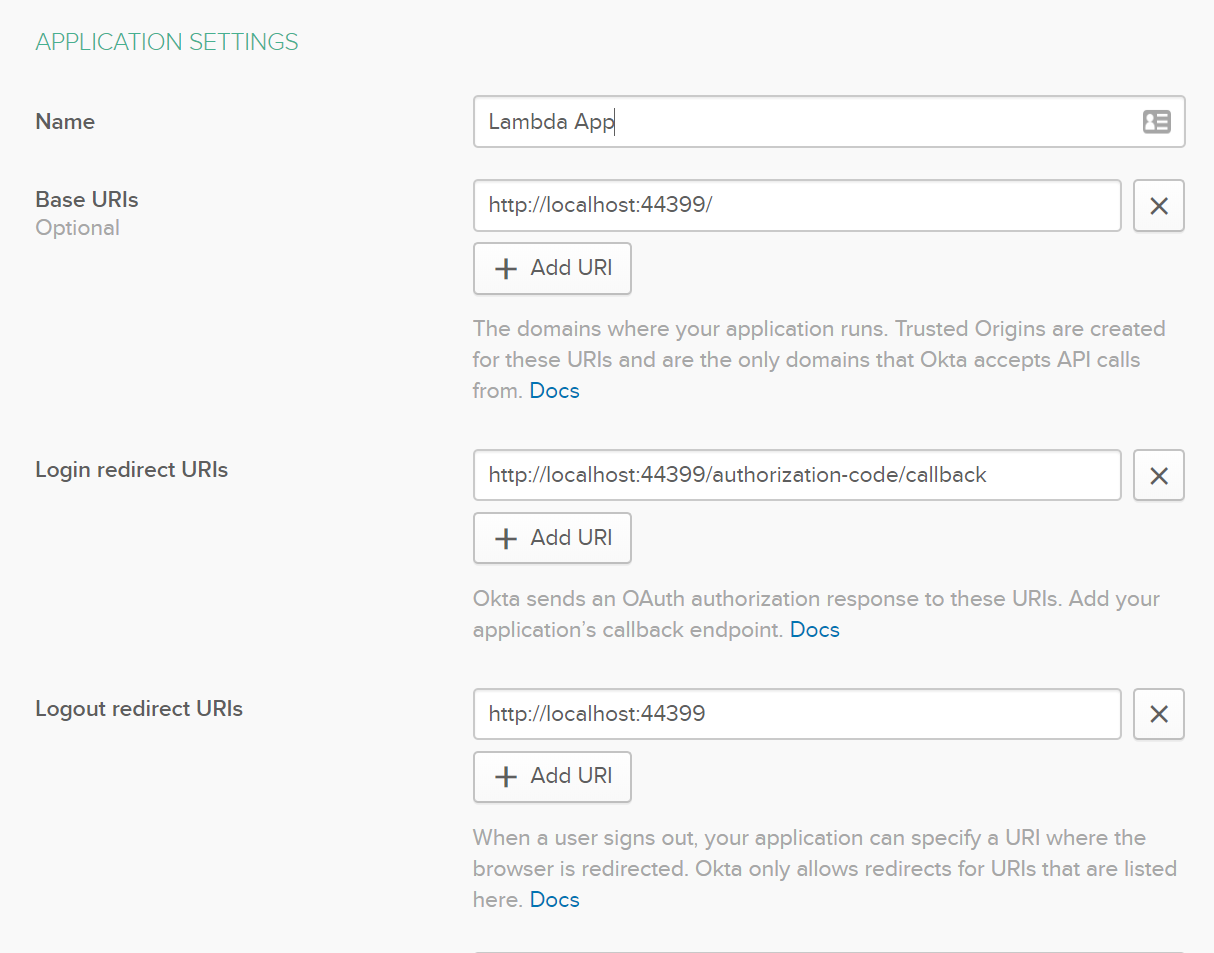Screen dimensions: 1214x953
Task: Click the Application Settings section heading
Action: coord(167,42)
